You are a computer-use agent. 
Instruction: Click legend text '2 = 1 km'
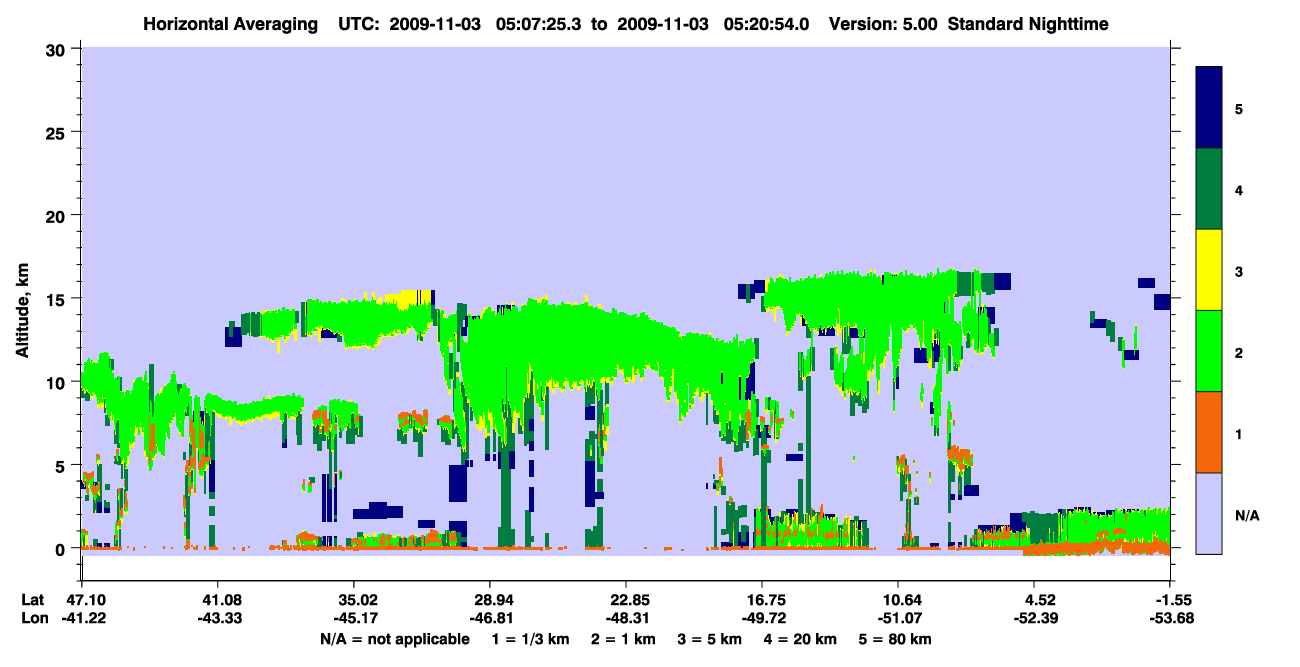point(625,639)
